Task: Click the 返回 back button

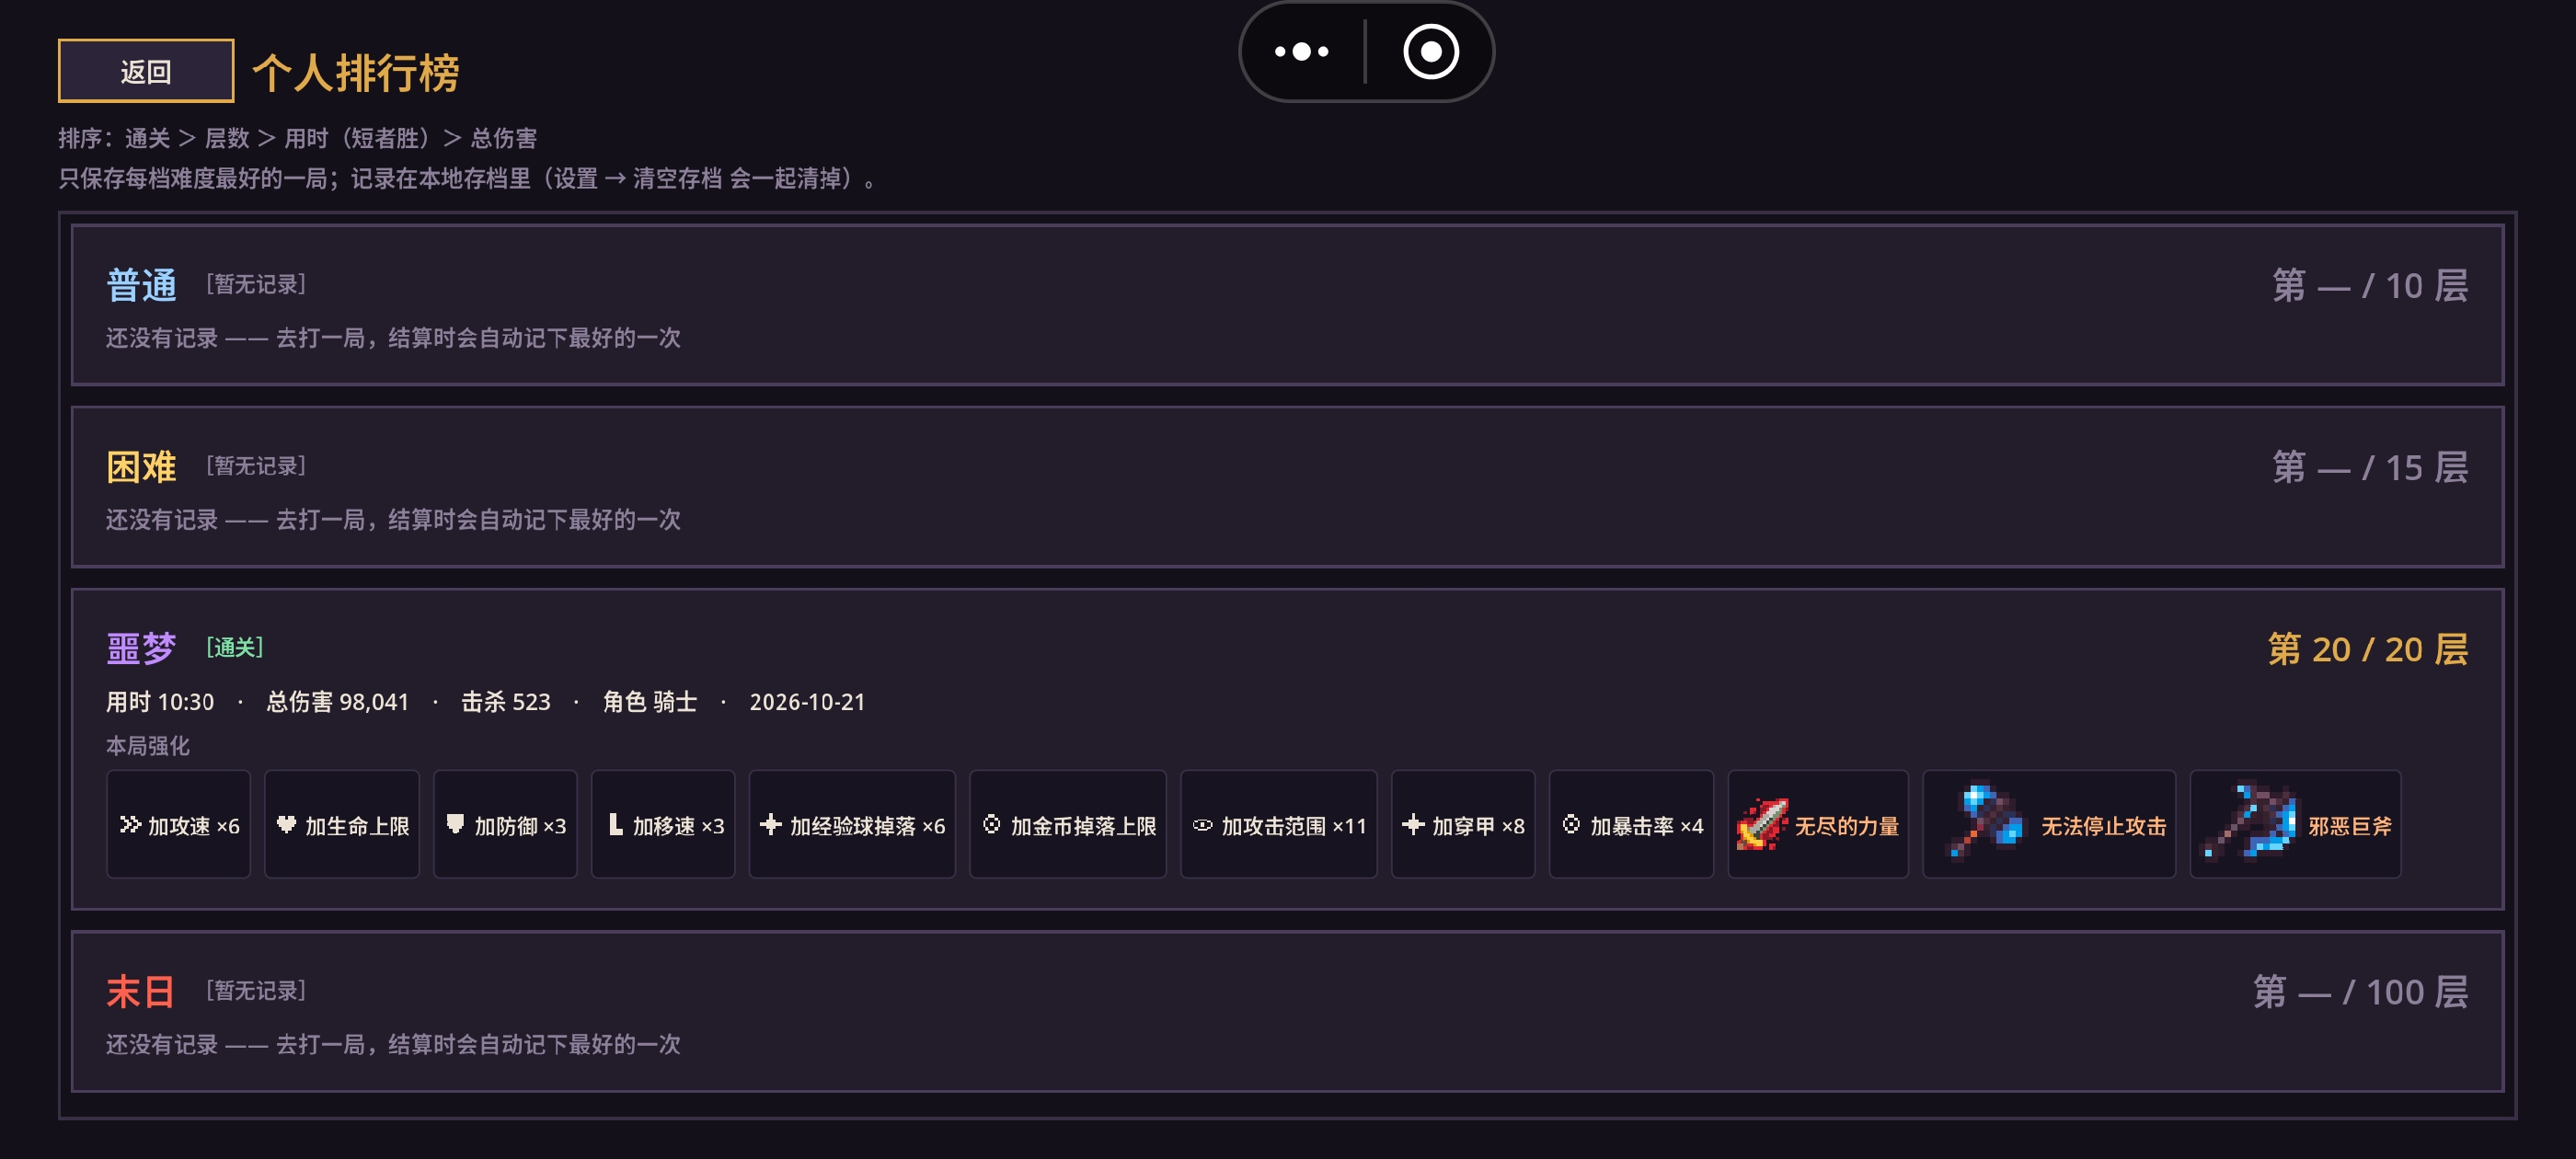Action: pyautogui.click(x=146, y=71)
